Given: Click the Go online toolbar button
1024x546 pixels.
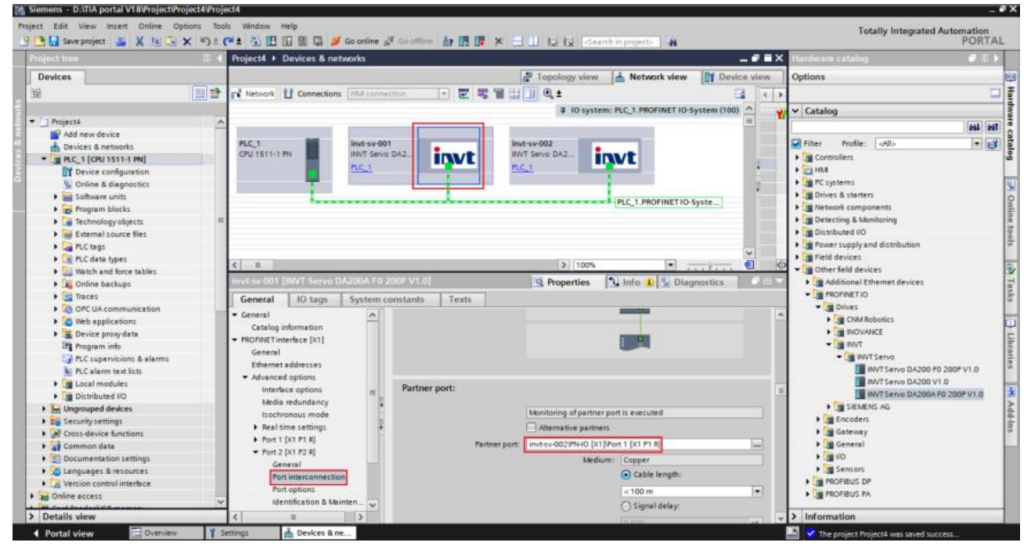Looking at the screenshot, I should pos(355,41).
